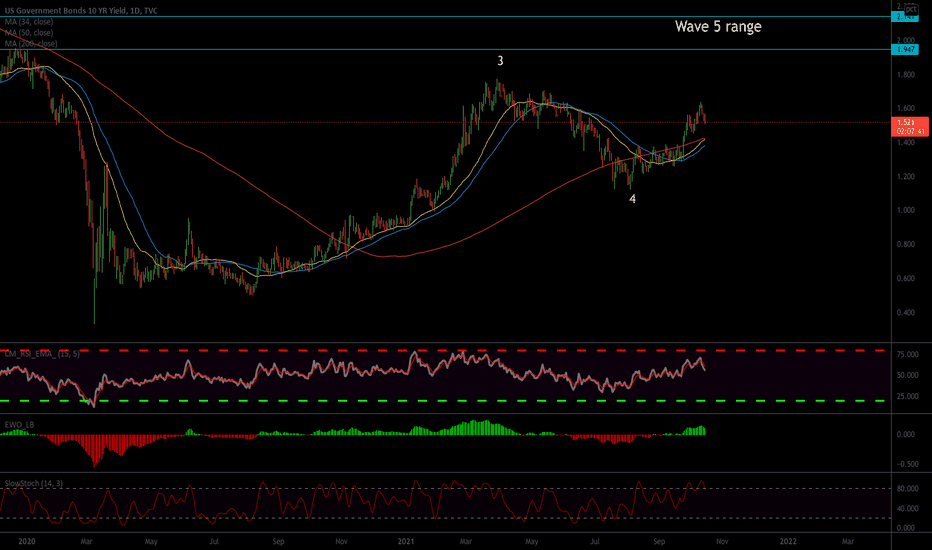The width and height of the screenshot is (932, 550).
Task: Click the 2020 label on time axis
Action: point(27,542)
